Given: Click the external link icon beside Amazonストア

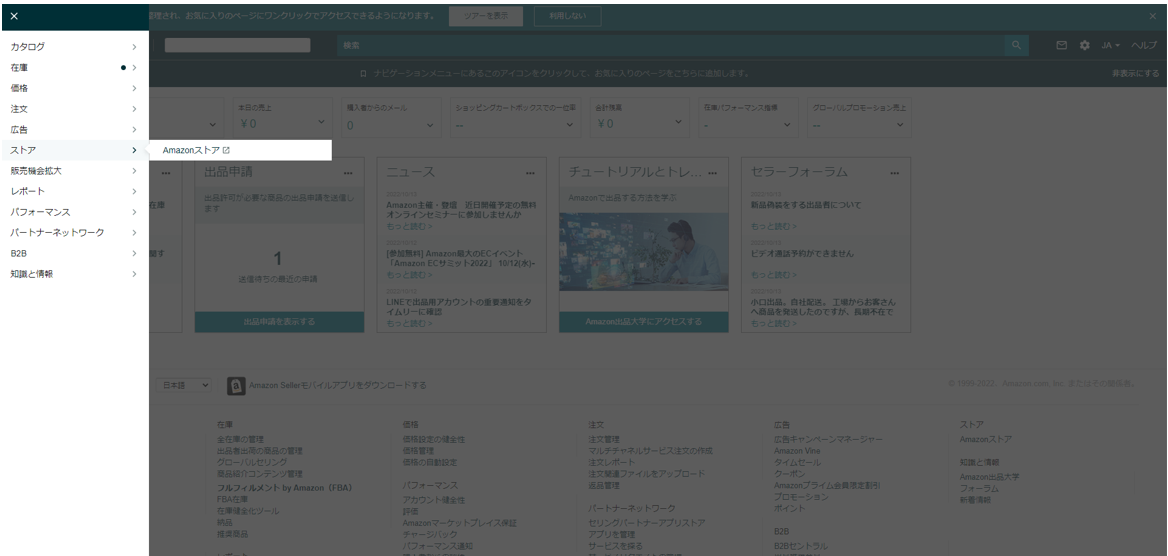Looking at the screenshot, I should 226,151.
